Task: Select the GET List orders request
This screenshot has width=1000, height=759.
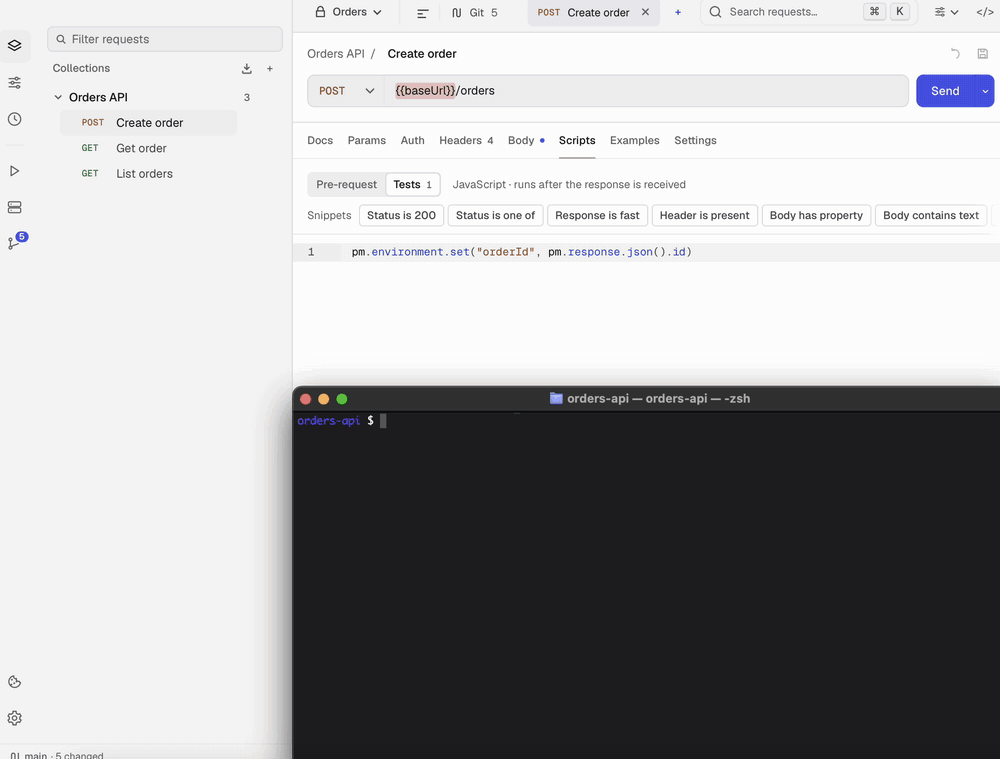Action: click(x=149, y=173)
